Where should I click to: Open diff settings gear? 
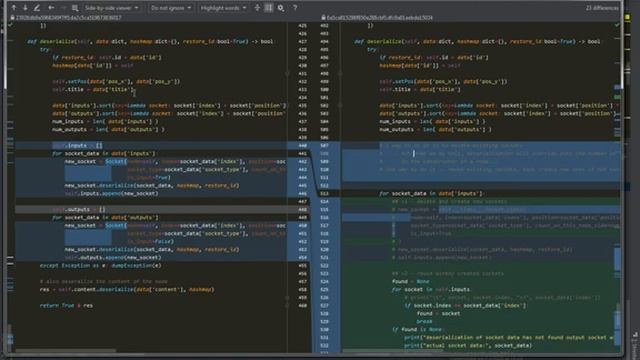(x=281, y=7)
